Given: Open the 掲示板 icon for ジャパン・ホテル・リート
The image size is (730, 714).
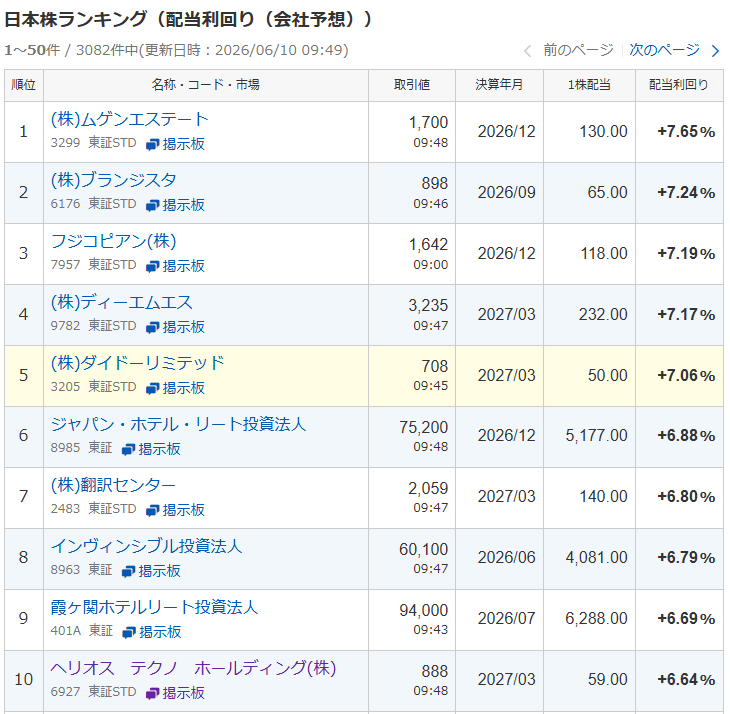Looking at the screenshot, I should pyautogui.click(x=151, y=449).
